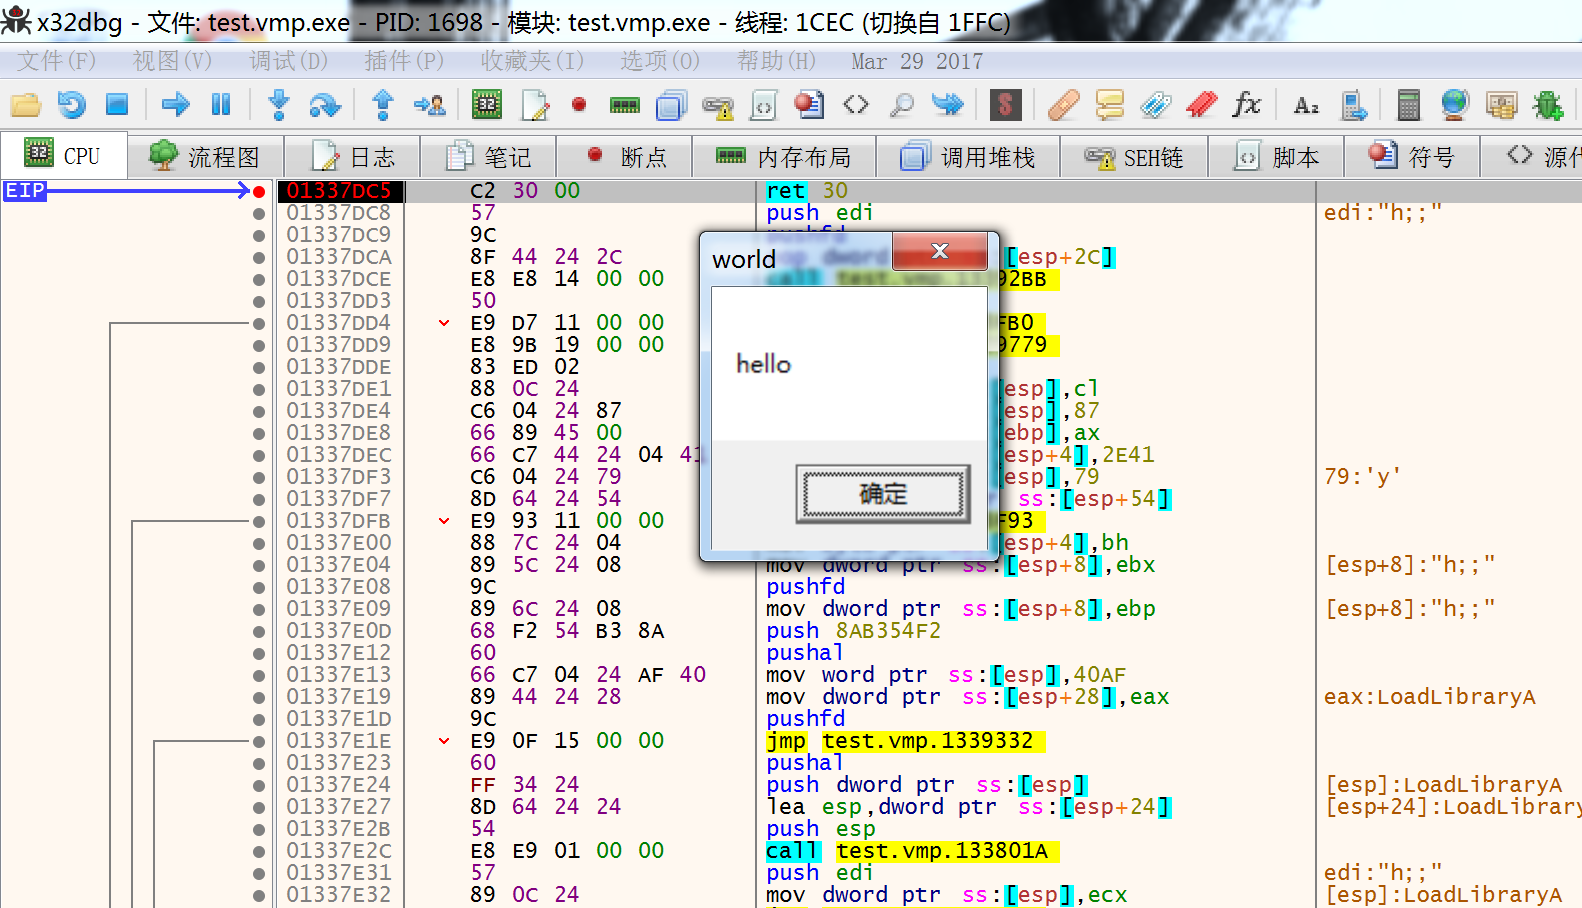Open labels toolbar blue tags icon
Image resolution: width=1582 pixels, height=908 pixels.
[1156, 104]
